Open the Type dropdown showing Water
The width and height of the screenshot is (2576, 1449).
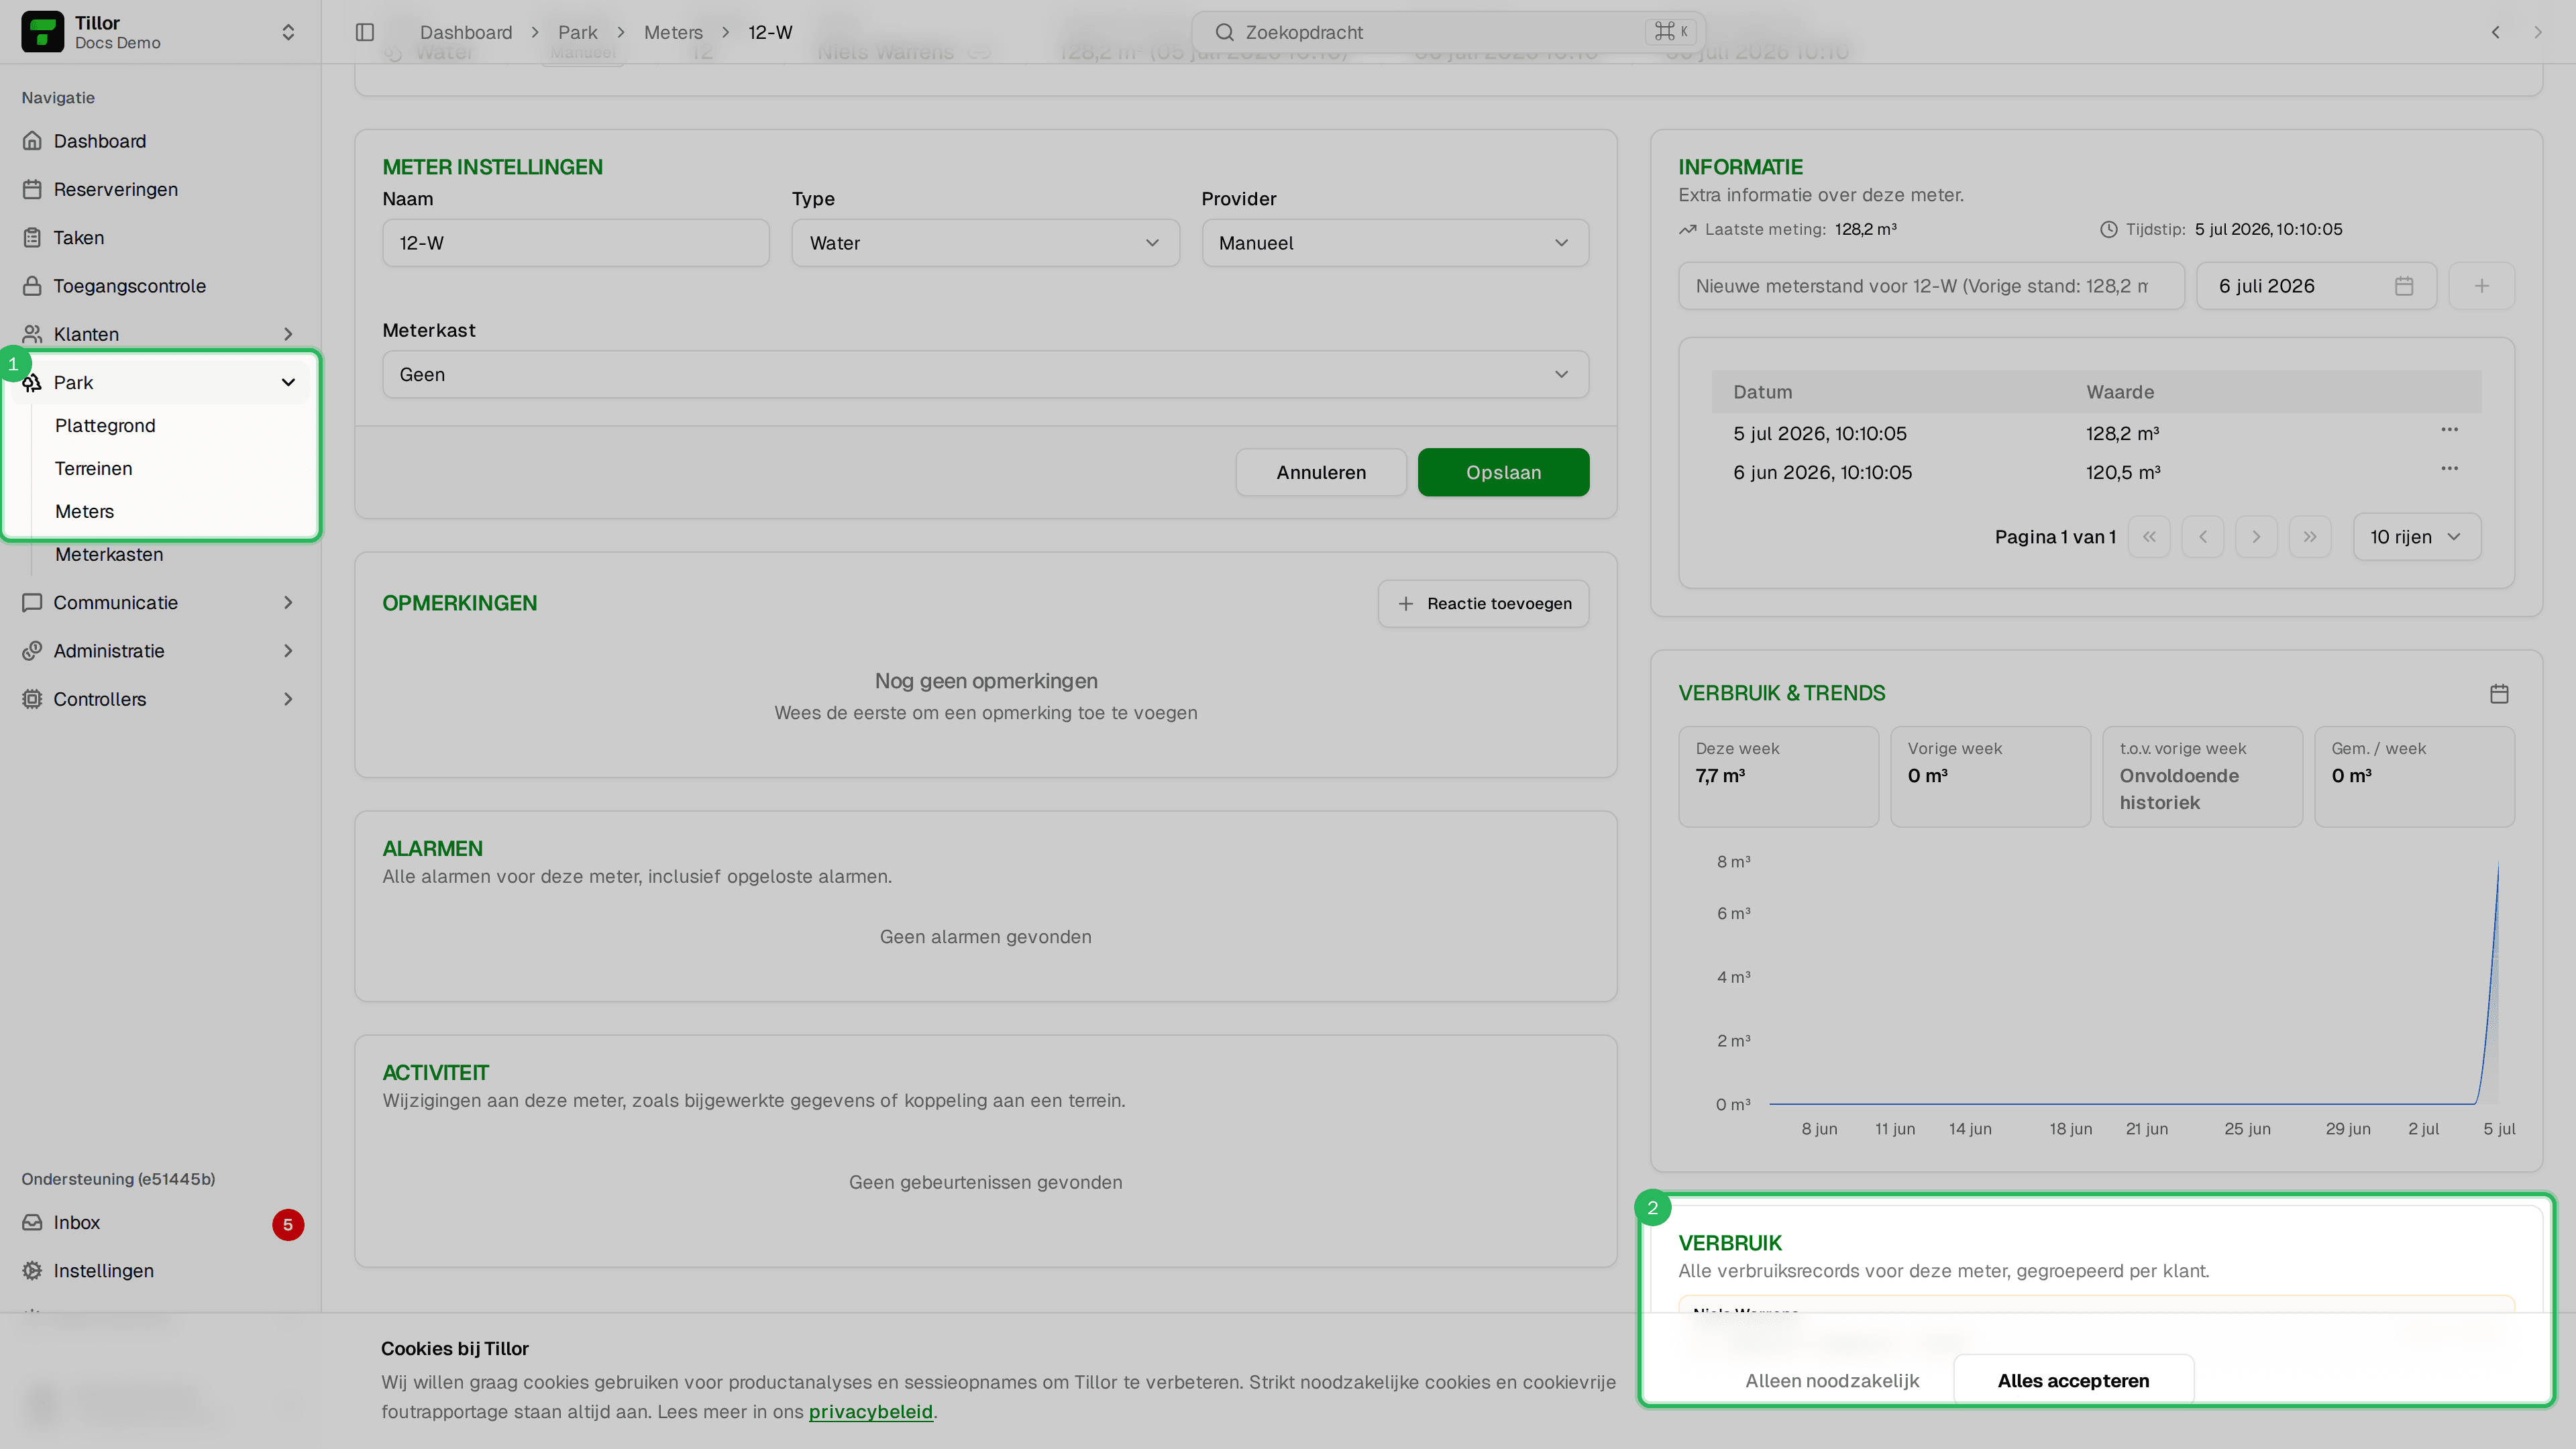click(985, 243)
